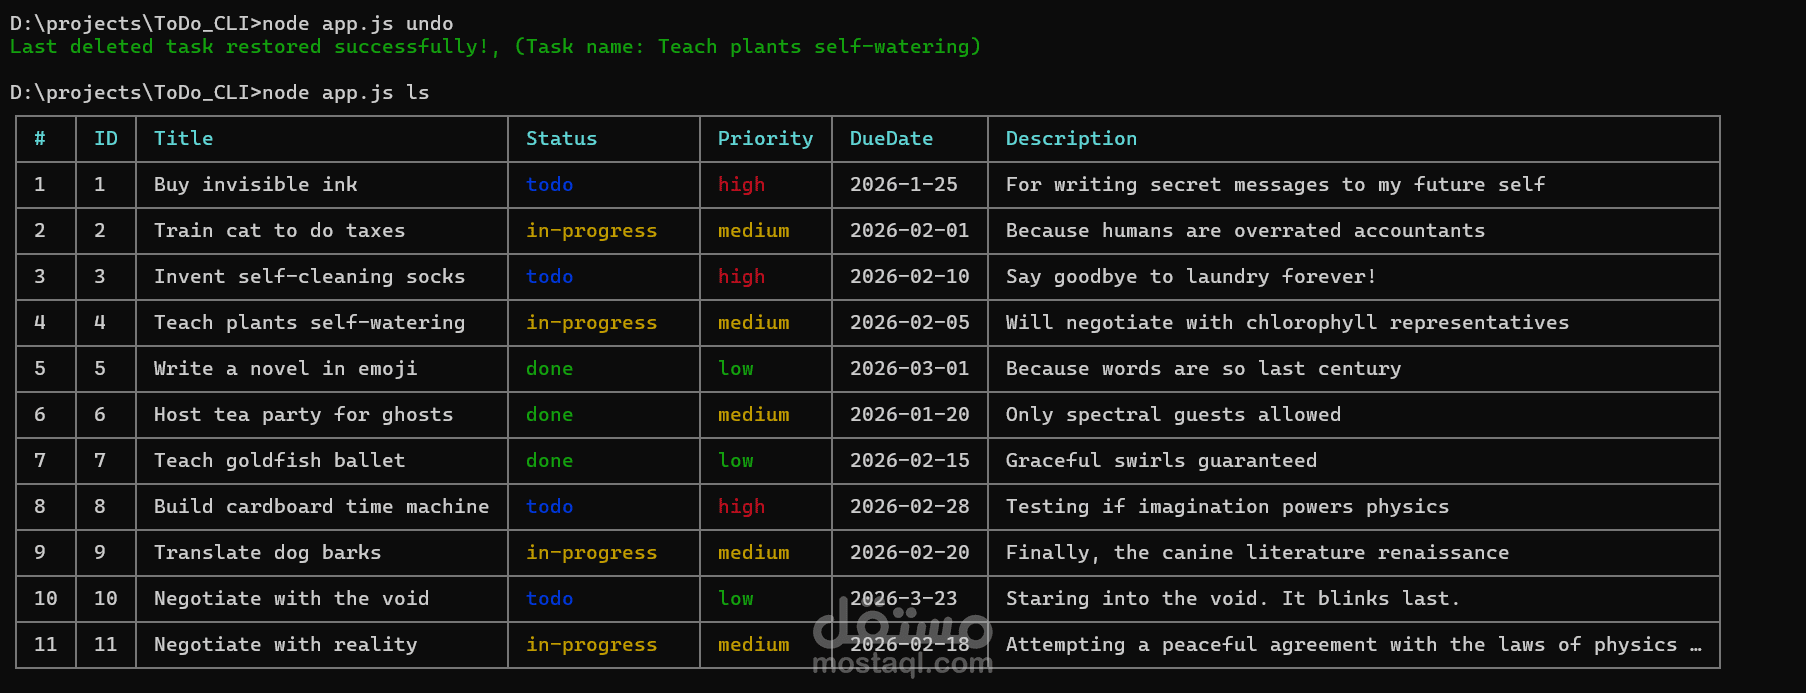
Task: Click 'in-progress' status for Translate dog barks
Action: 591,553
